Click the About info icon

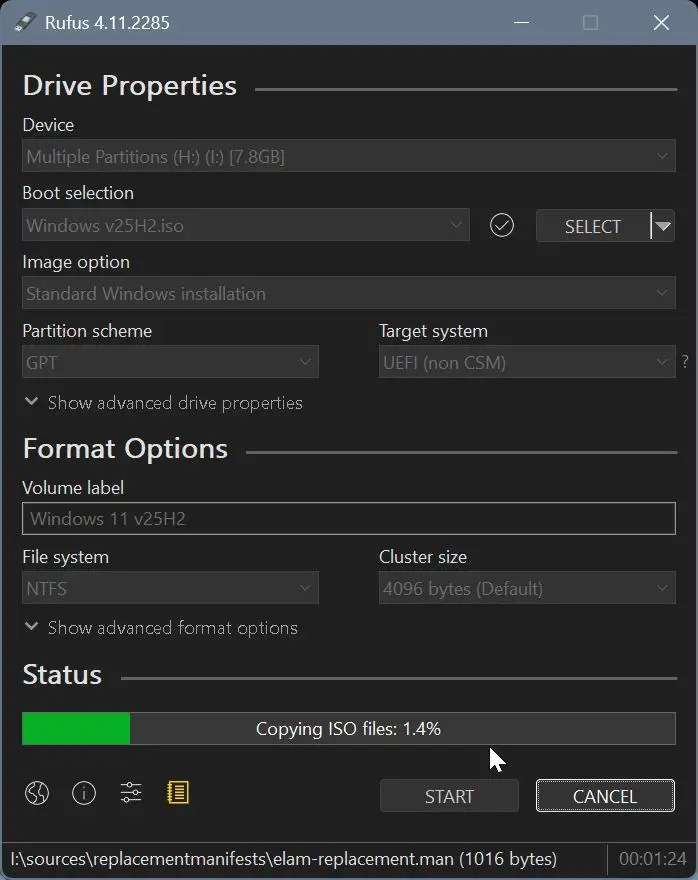coord(84,794)
